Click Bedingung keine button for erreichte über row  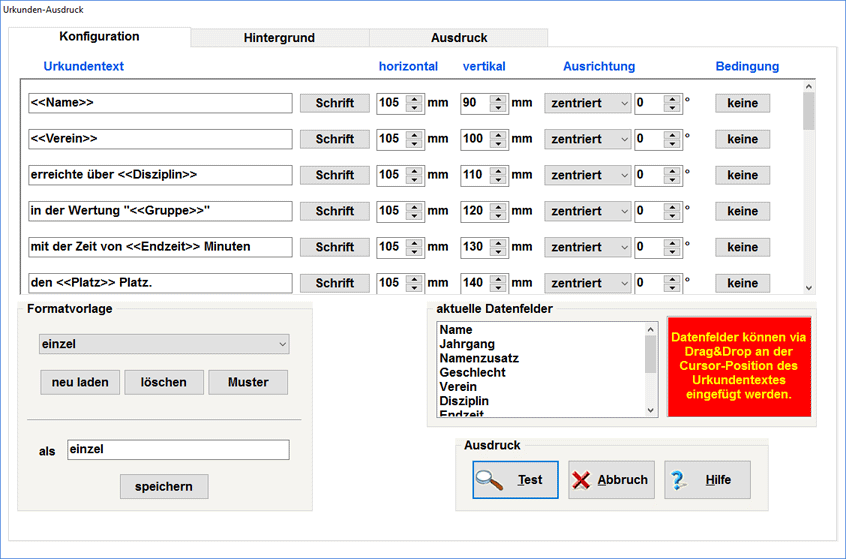[x=742, y=175]
